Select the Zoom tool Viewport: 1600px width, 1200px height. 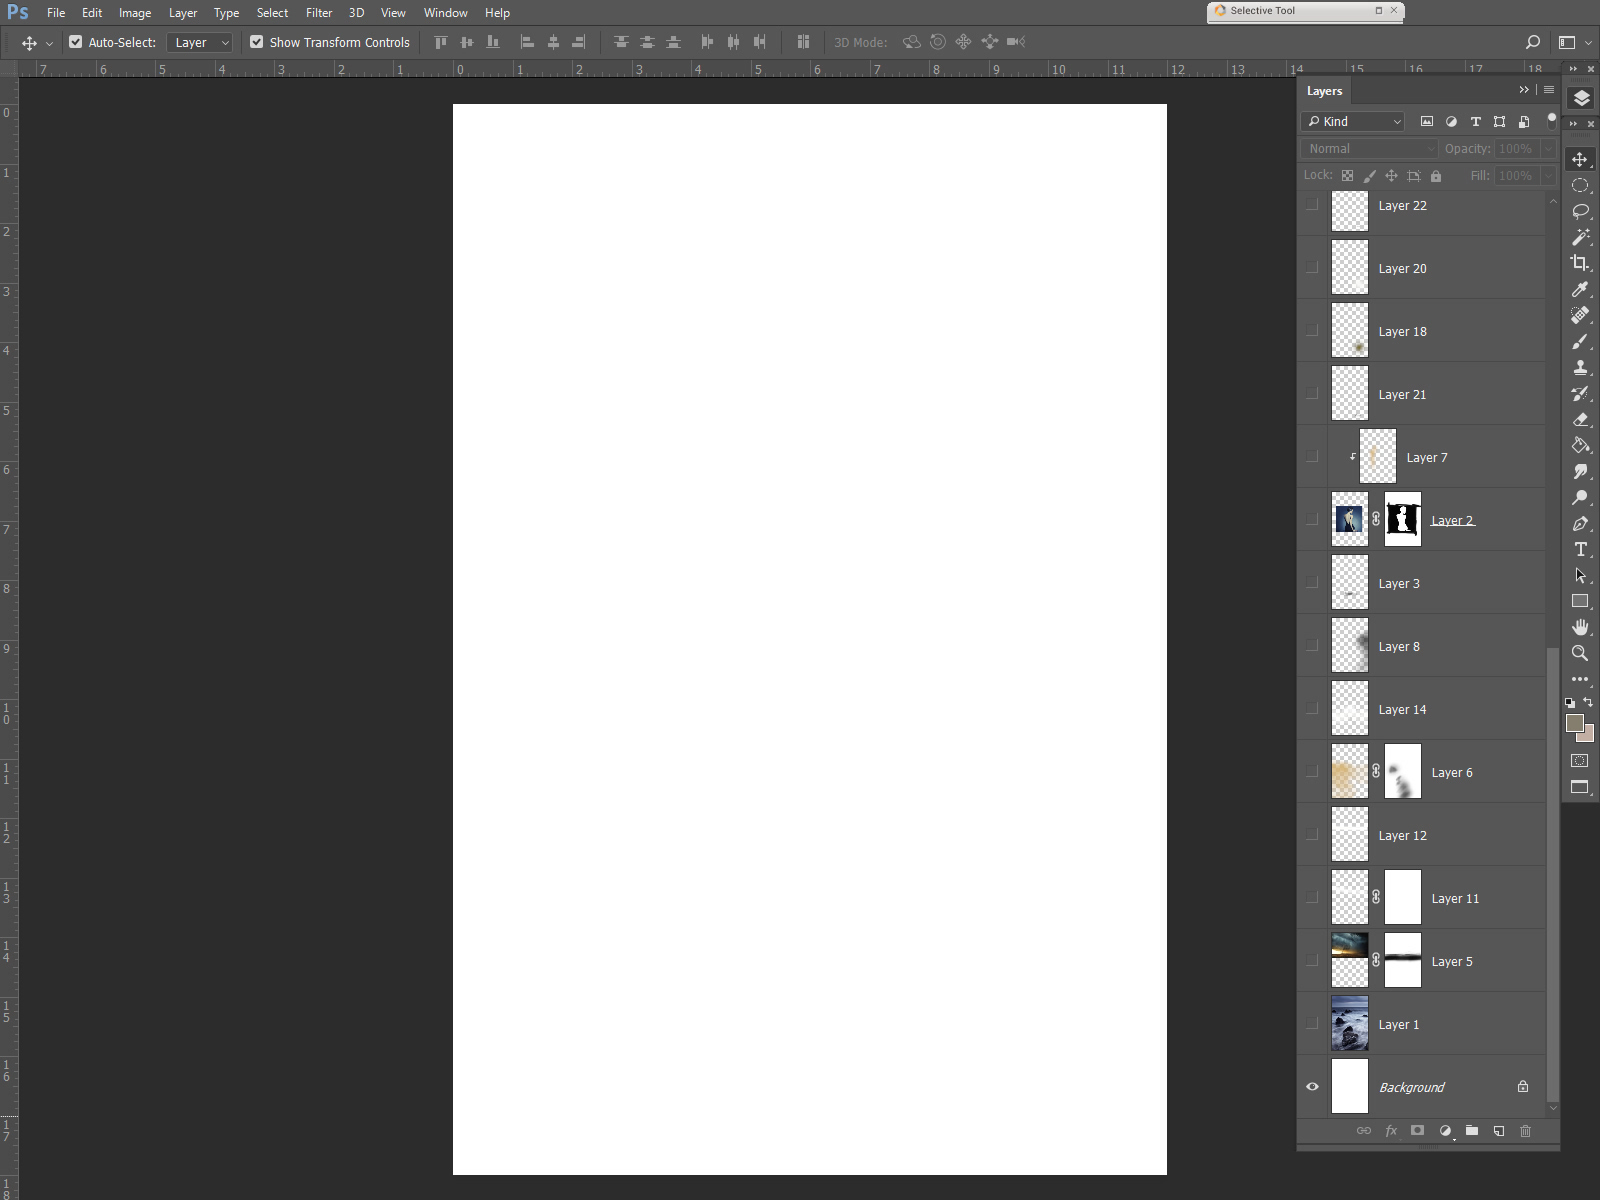pyautogui.click(x=1580, y=653)
